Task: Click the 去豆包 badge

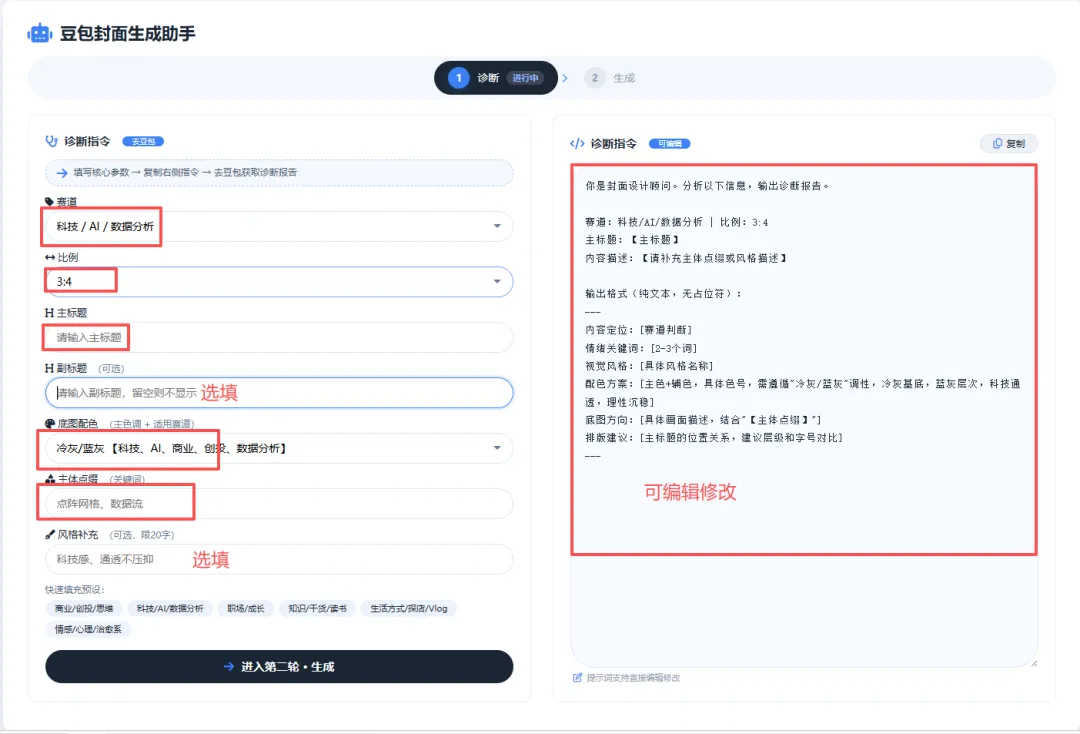Action: click(x=143, y=141)
